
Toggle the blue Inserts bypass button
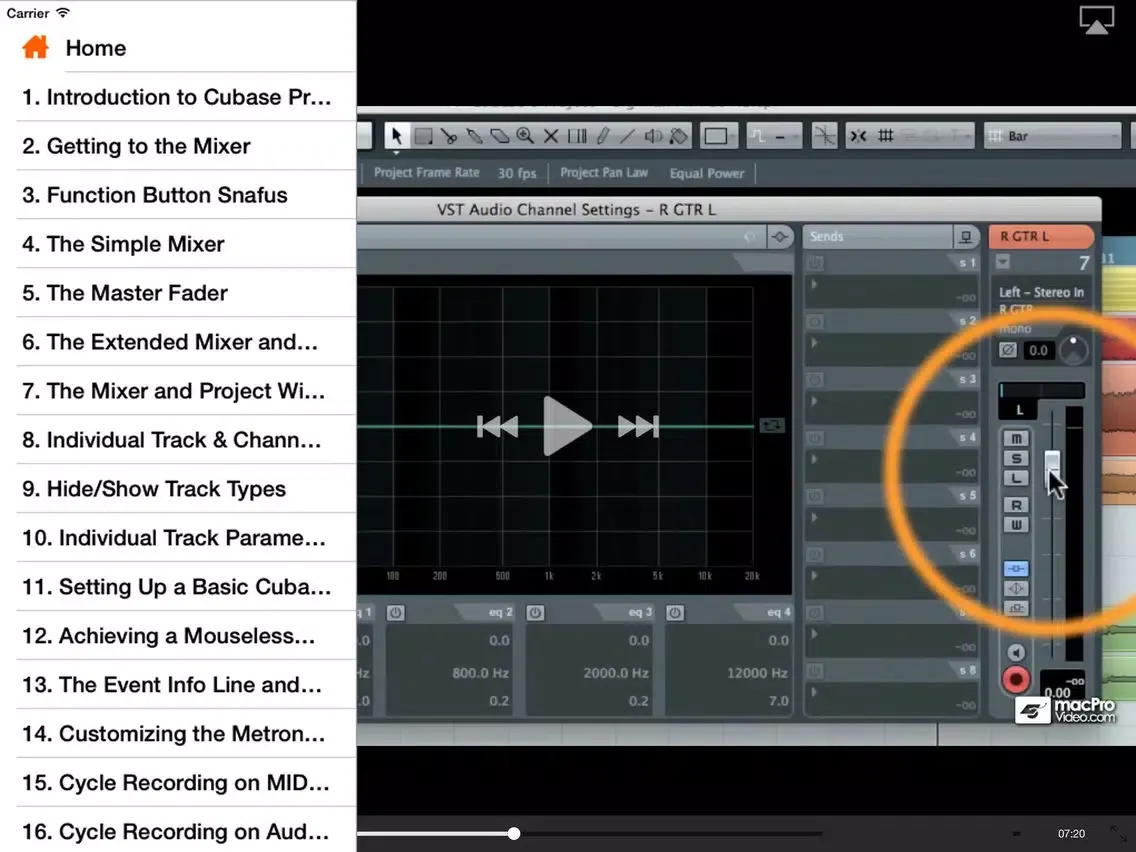[1016, 569]
